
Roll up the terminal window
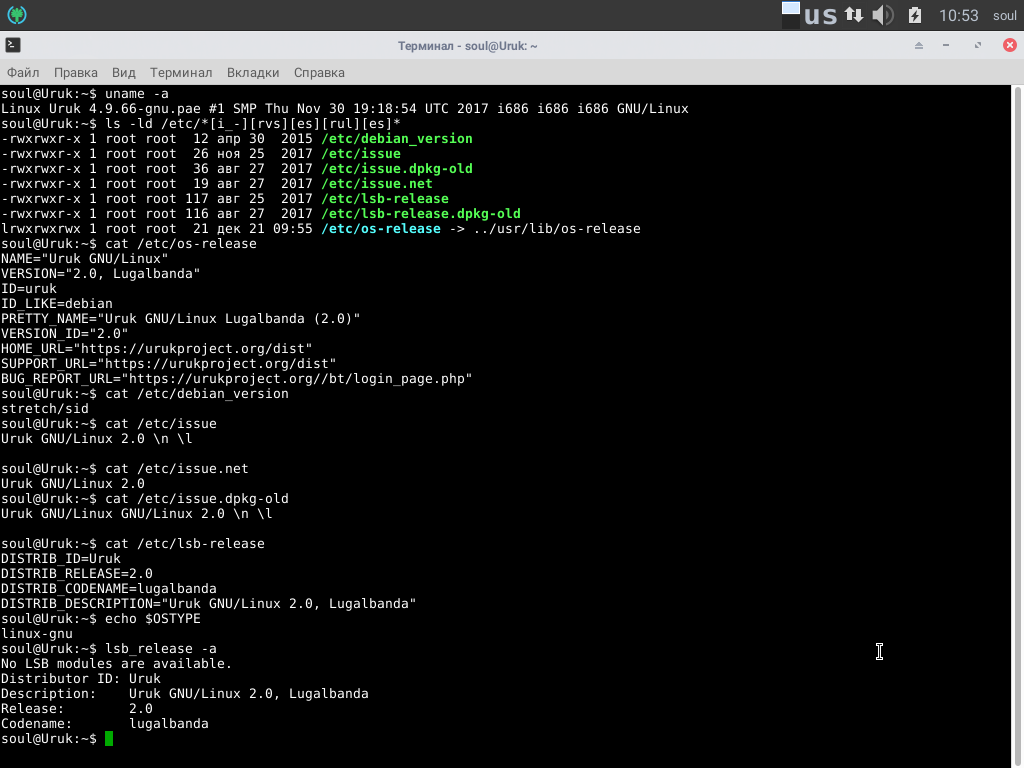pyautogui.click(x=919, y=46)
